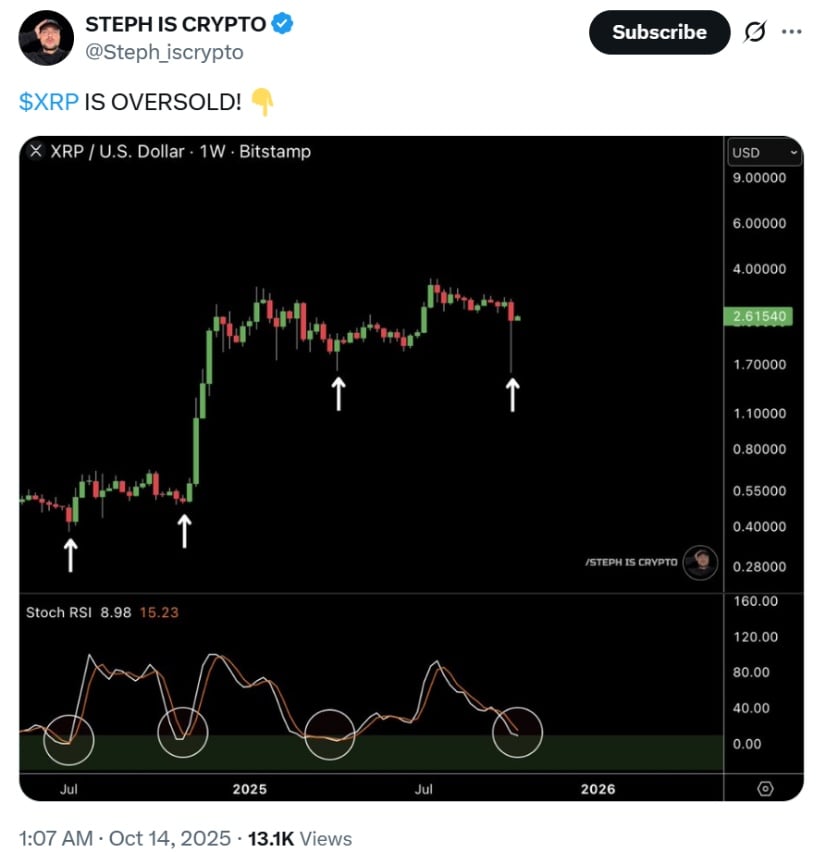Viewport: 825px width, 852px height.
Task: Click the STEPH IS CRYPTO display name
Action: coord(175,25)
